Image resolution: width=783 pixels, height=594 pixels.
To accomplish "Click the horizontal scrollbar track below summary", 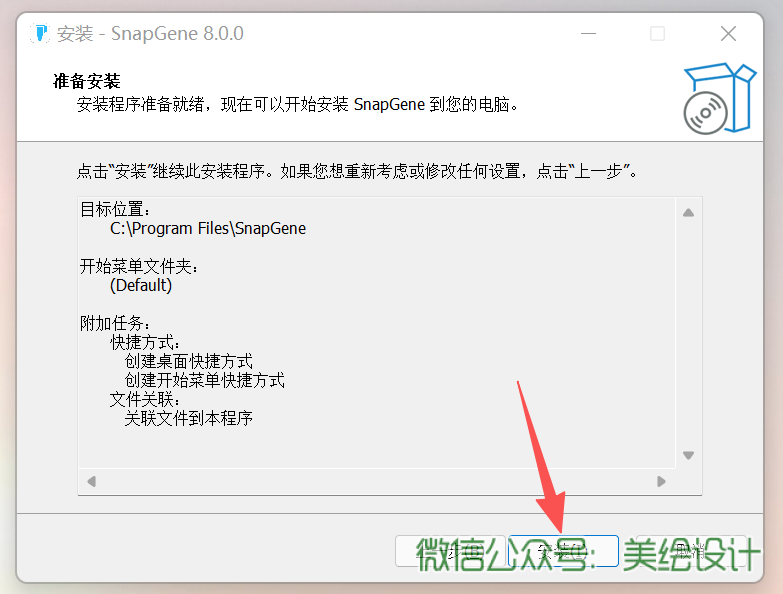I will [x=376, y=481].
